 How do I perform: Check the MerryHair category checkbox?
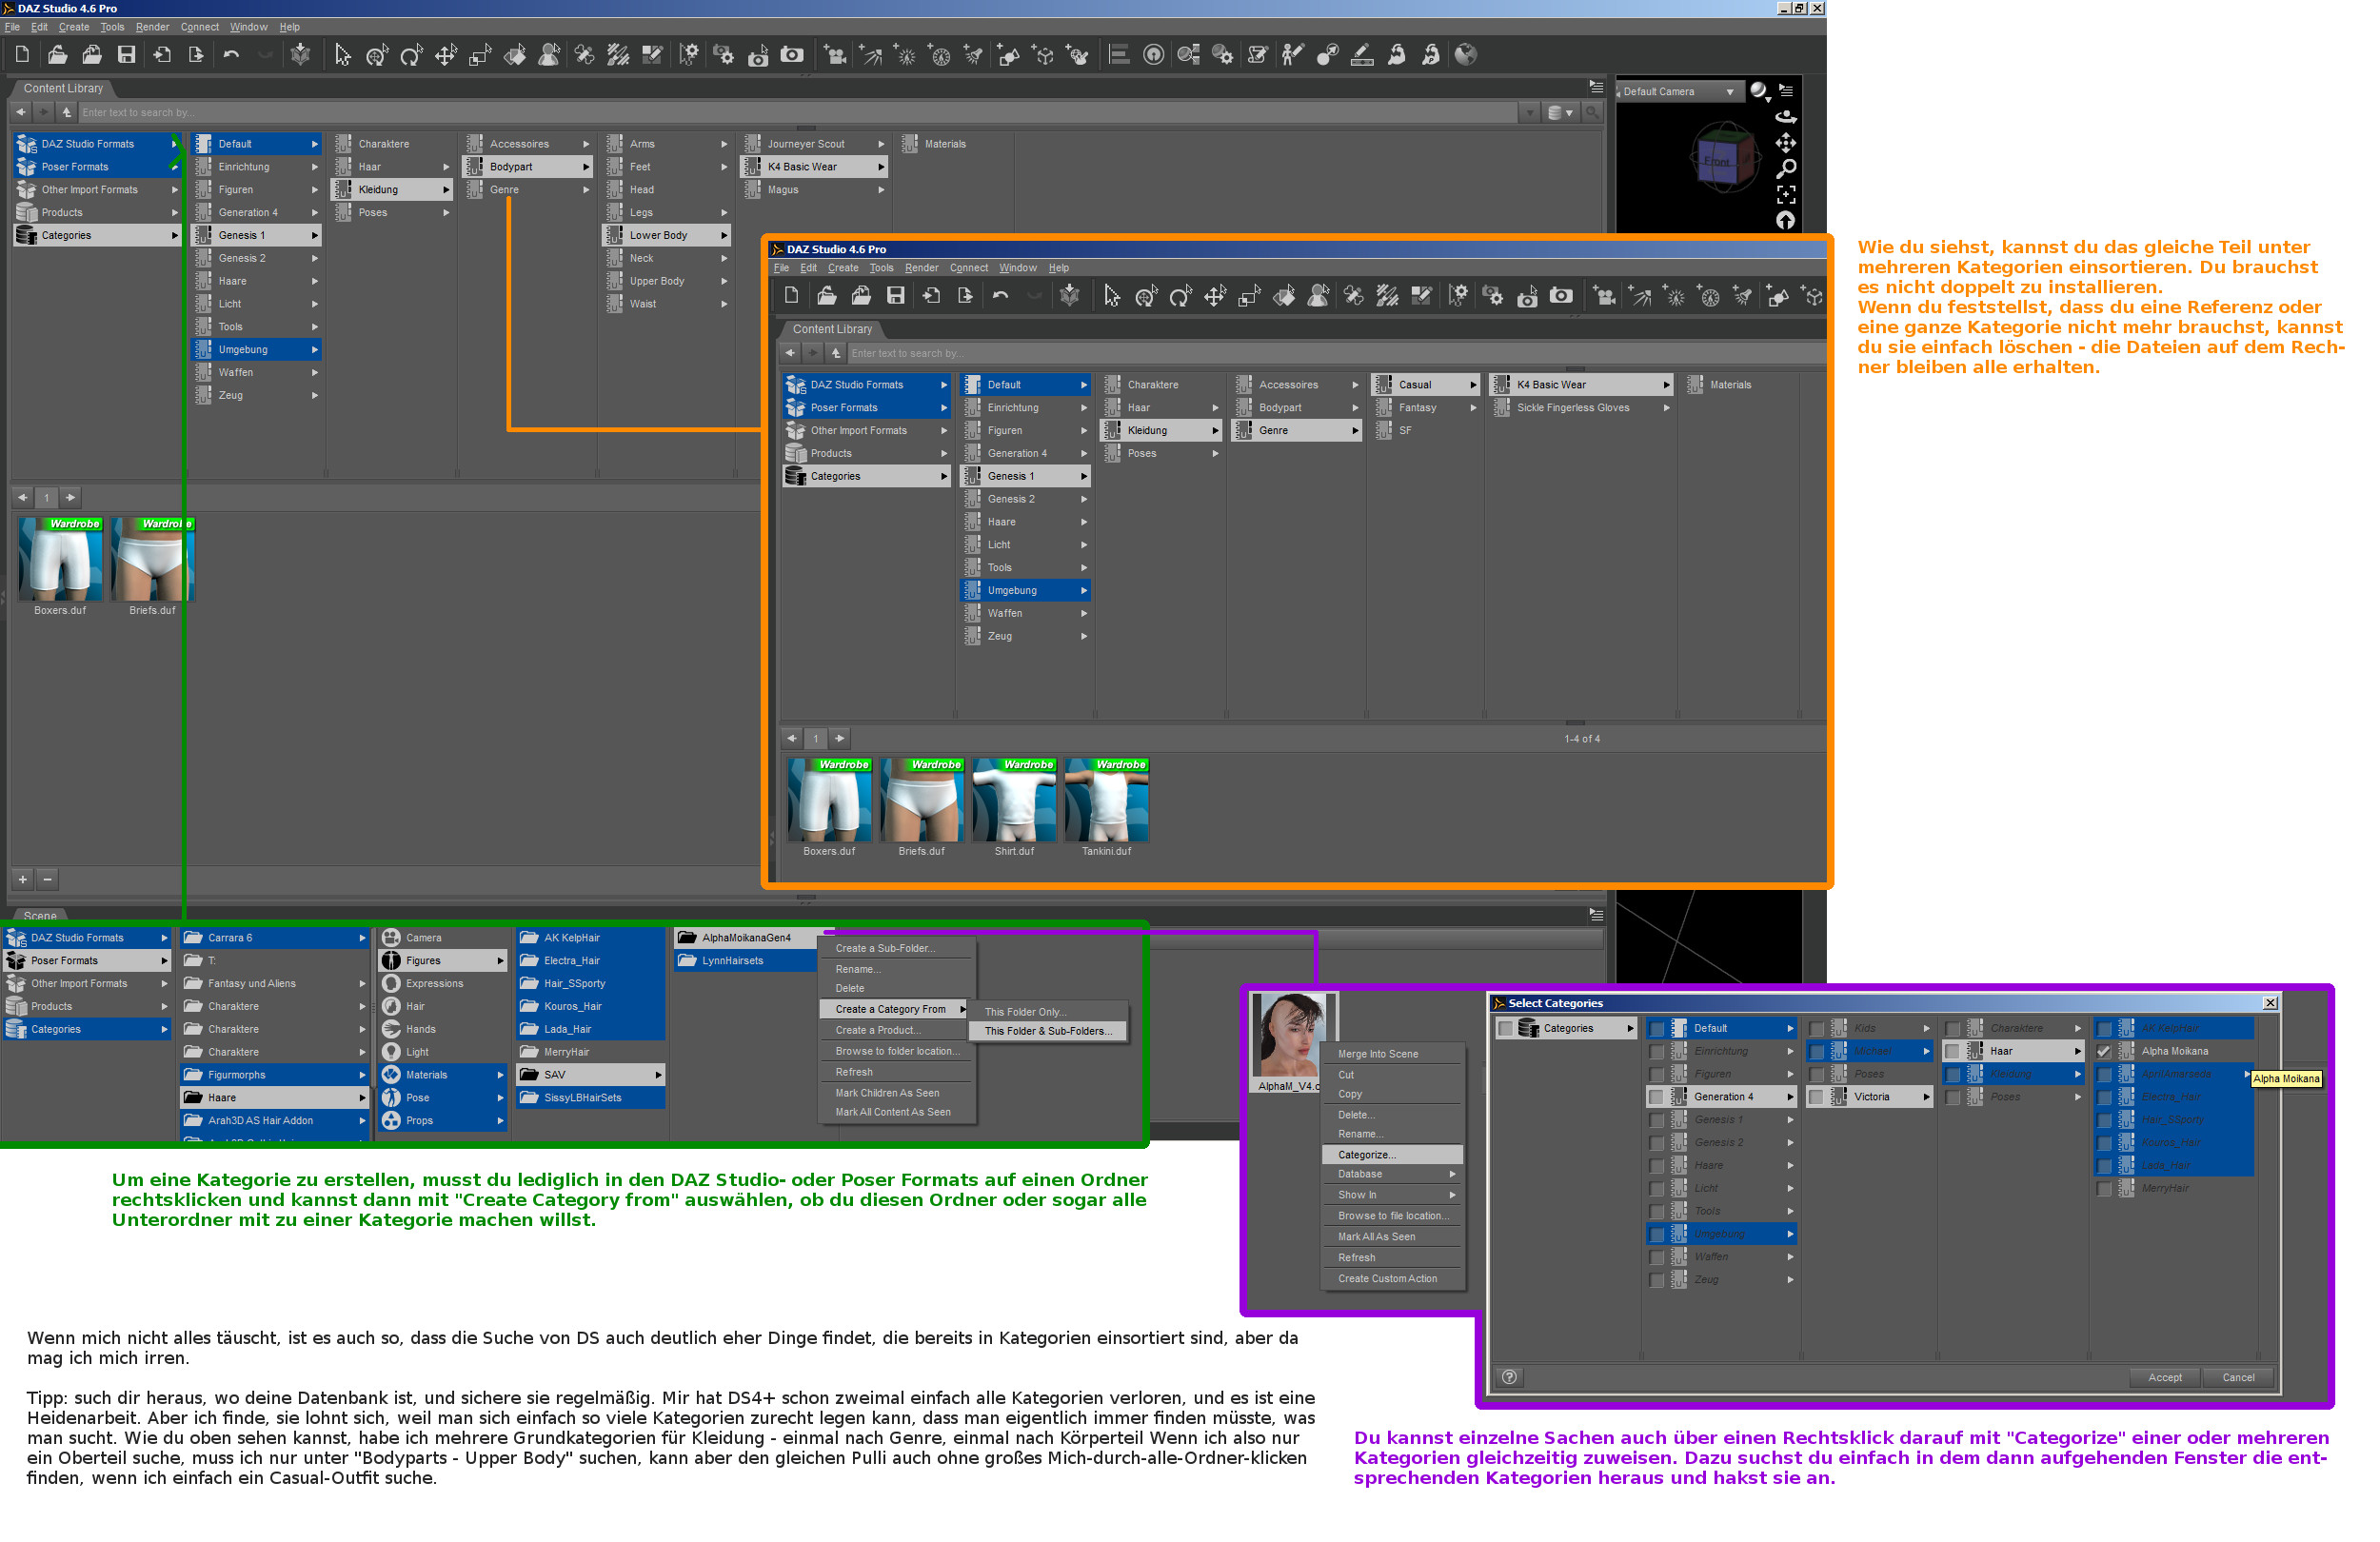point(2104,1188)
